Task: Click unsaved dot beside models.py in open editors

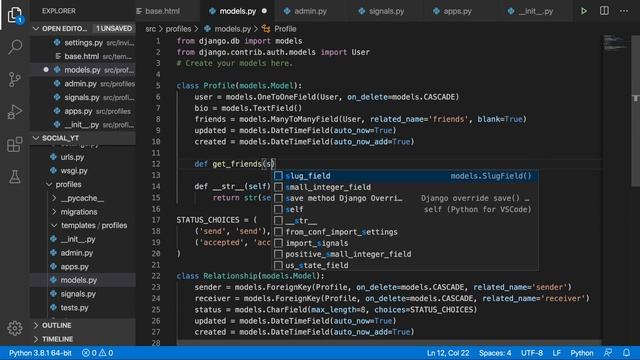Action: pyautogui.click(x=46, y=70)
